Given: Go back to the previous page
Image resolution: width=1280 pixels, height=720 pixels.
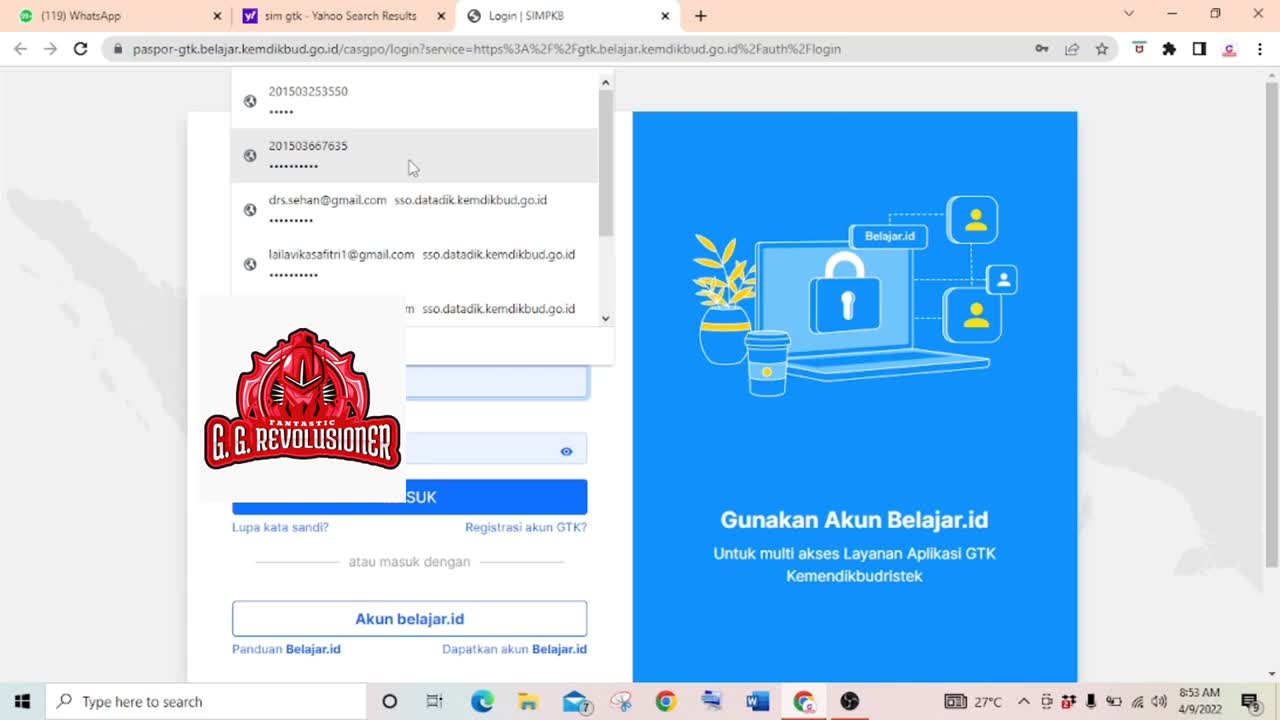Looking at the screenshot, I should (x=20, y=48).
